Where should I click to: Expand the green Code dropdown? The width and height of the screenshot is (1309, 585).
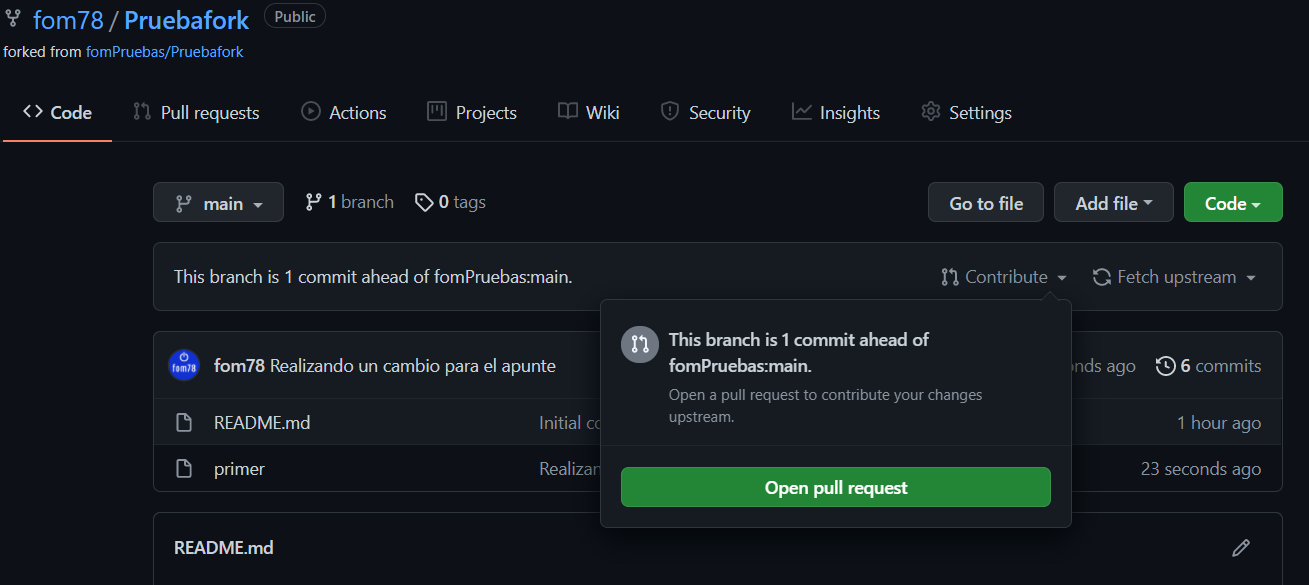(x=1232, y=201)
